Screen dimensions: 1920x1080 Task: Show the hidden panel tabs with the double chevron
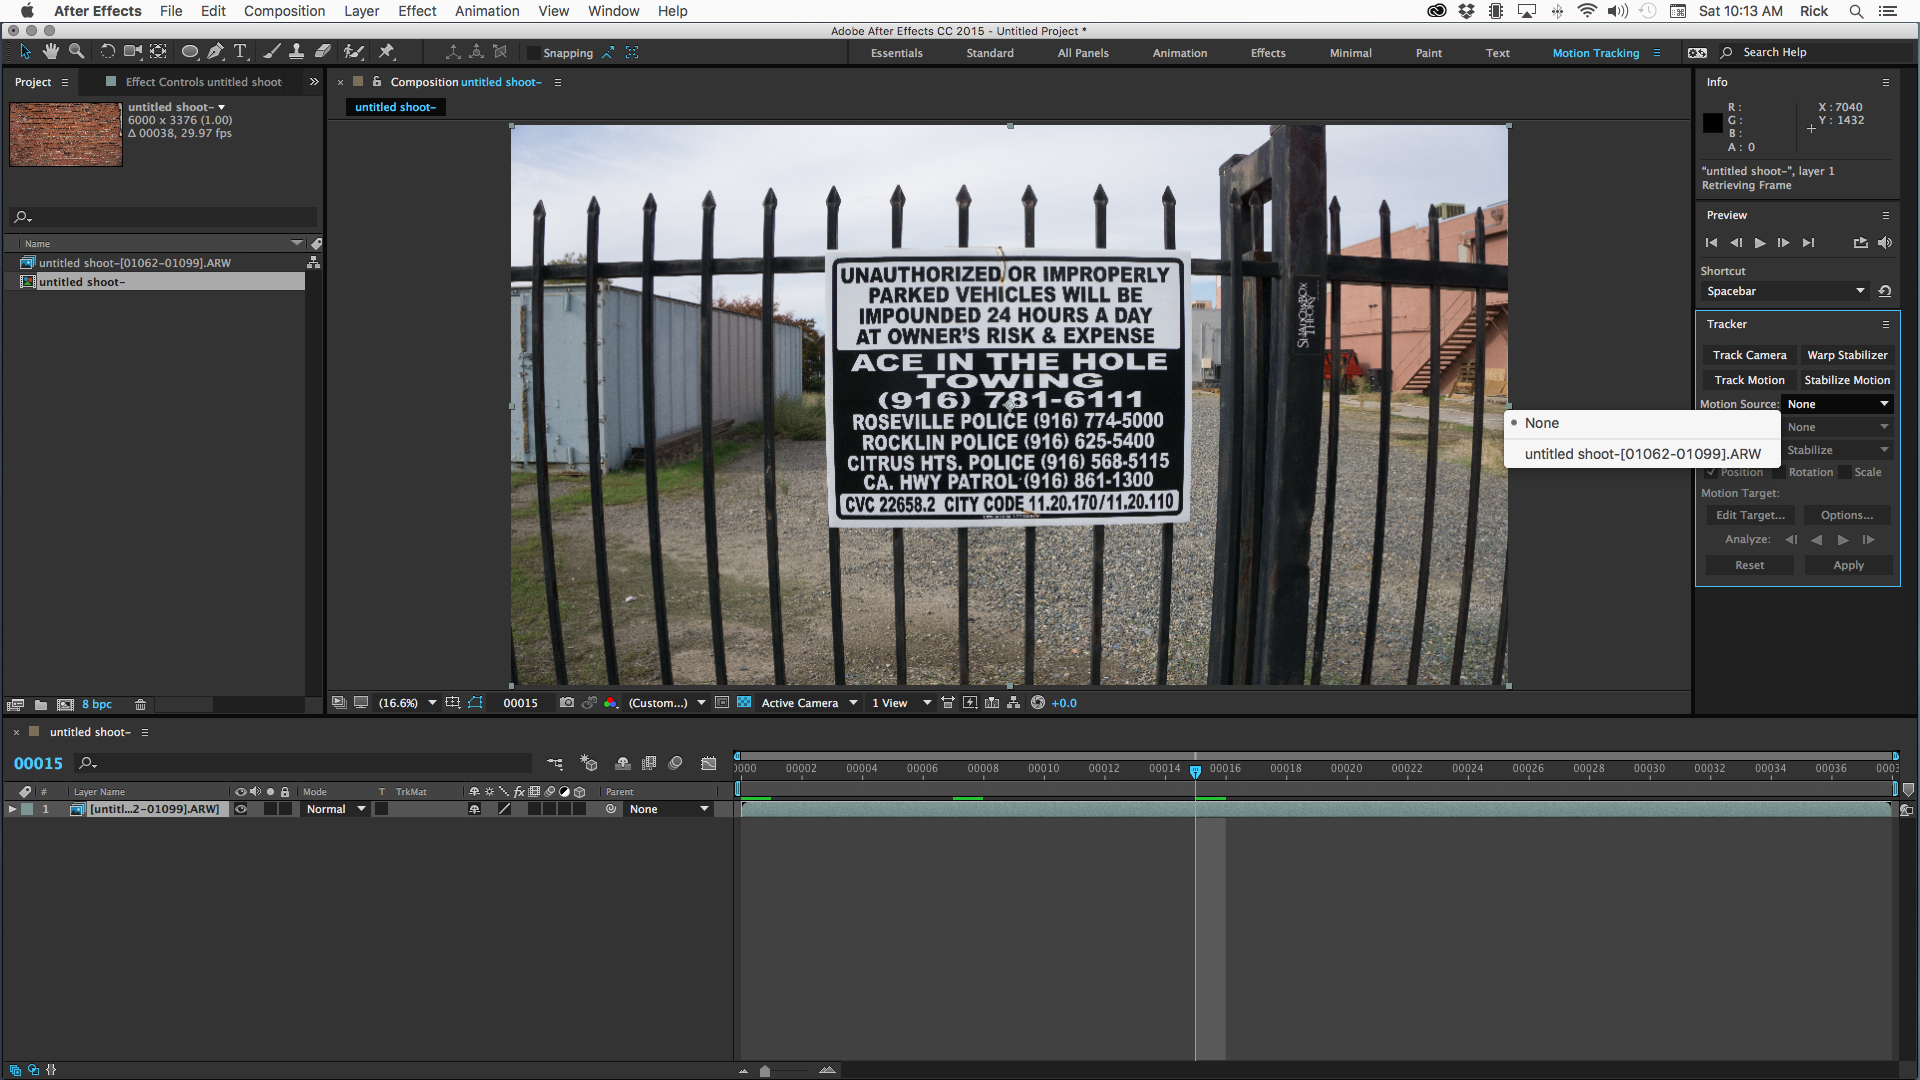coord(314,82)
